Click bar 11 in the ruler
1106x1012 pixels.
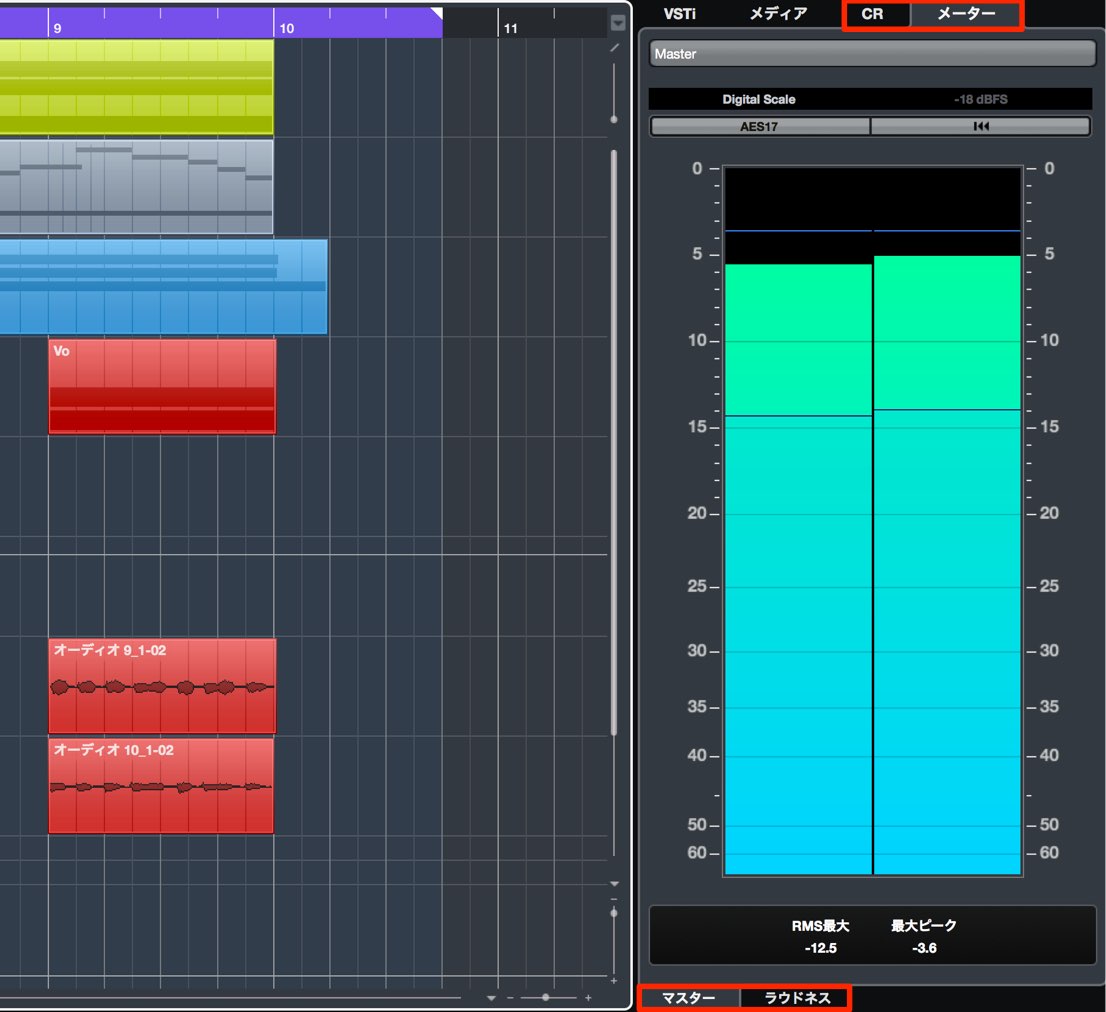(511, 28)
